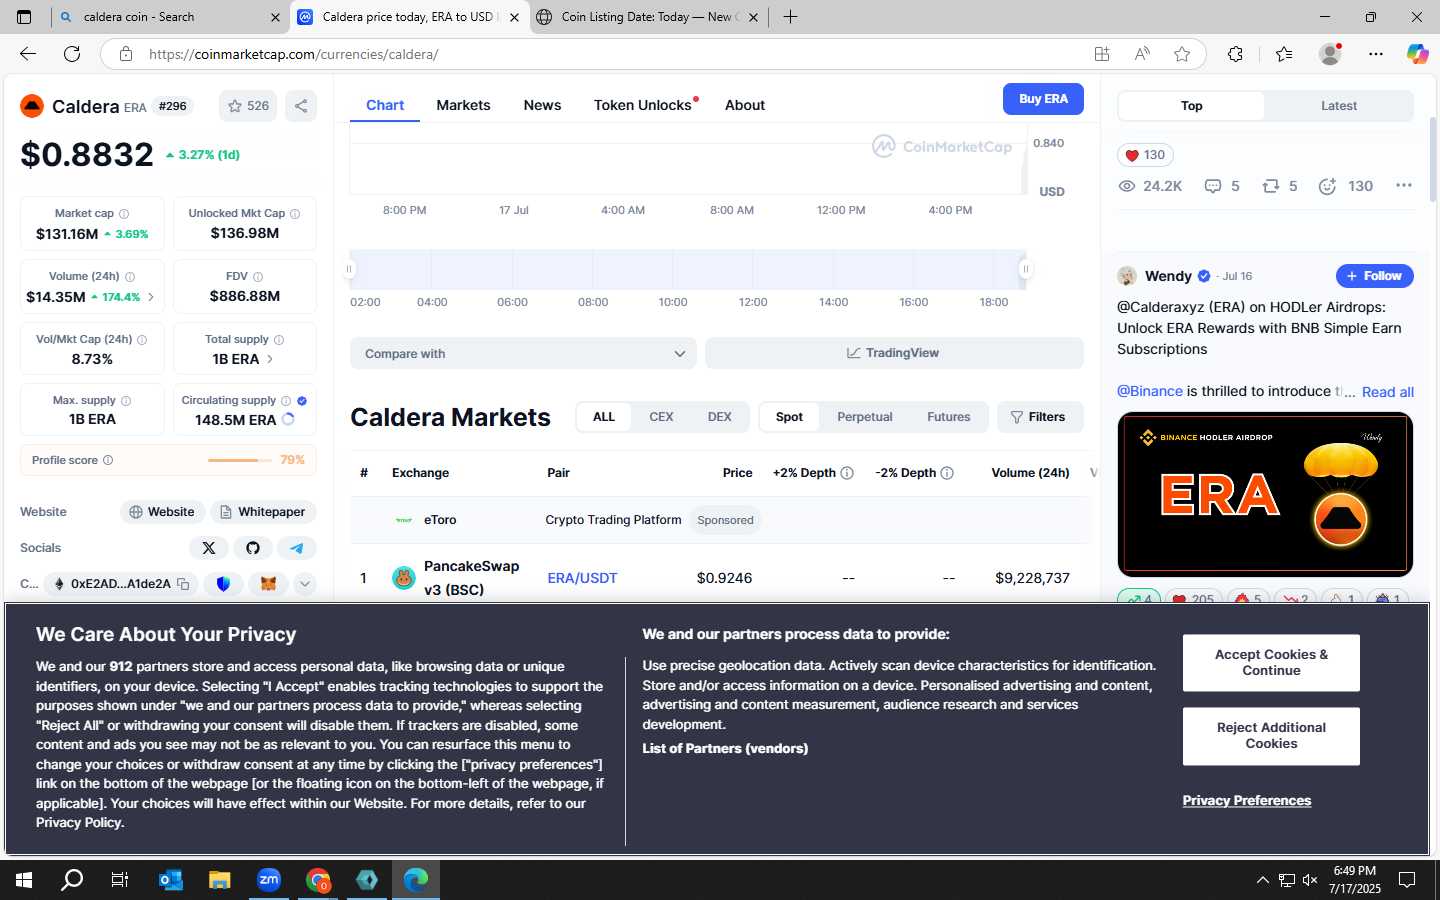Image resolution: width=1440 pixels, height=900 pixels.
Task: Open the GitHub social link
Action: [x=253, y=548]
